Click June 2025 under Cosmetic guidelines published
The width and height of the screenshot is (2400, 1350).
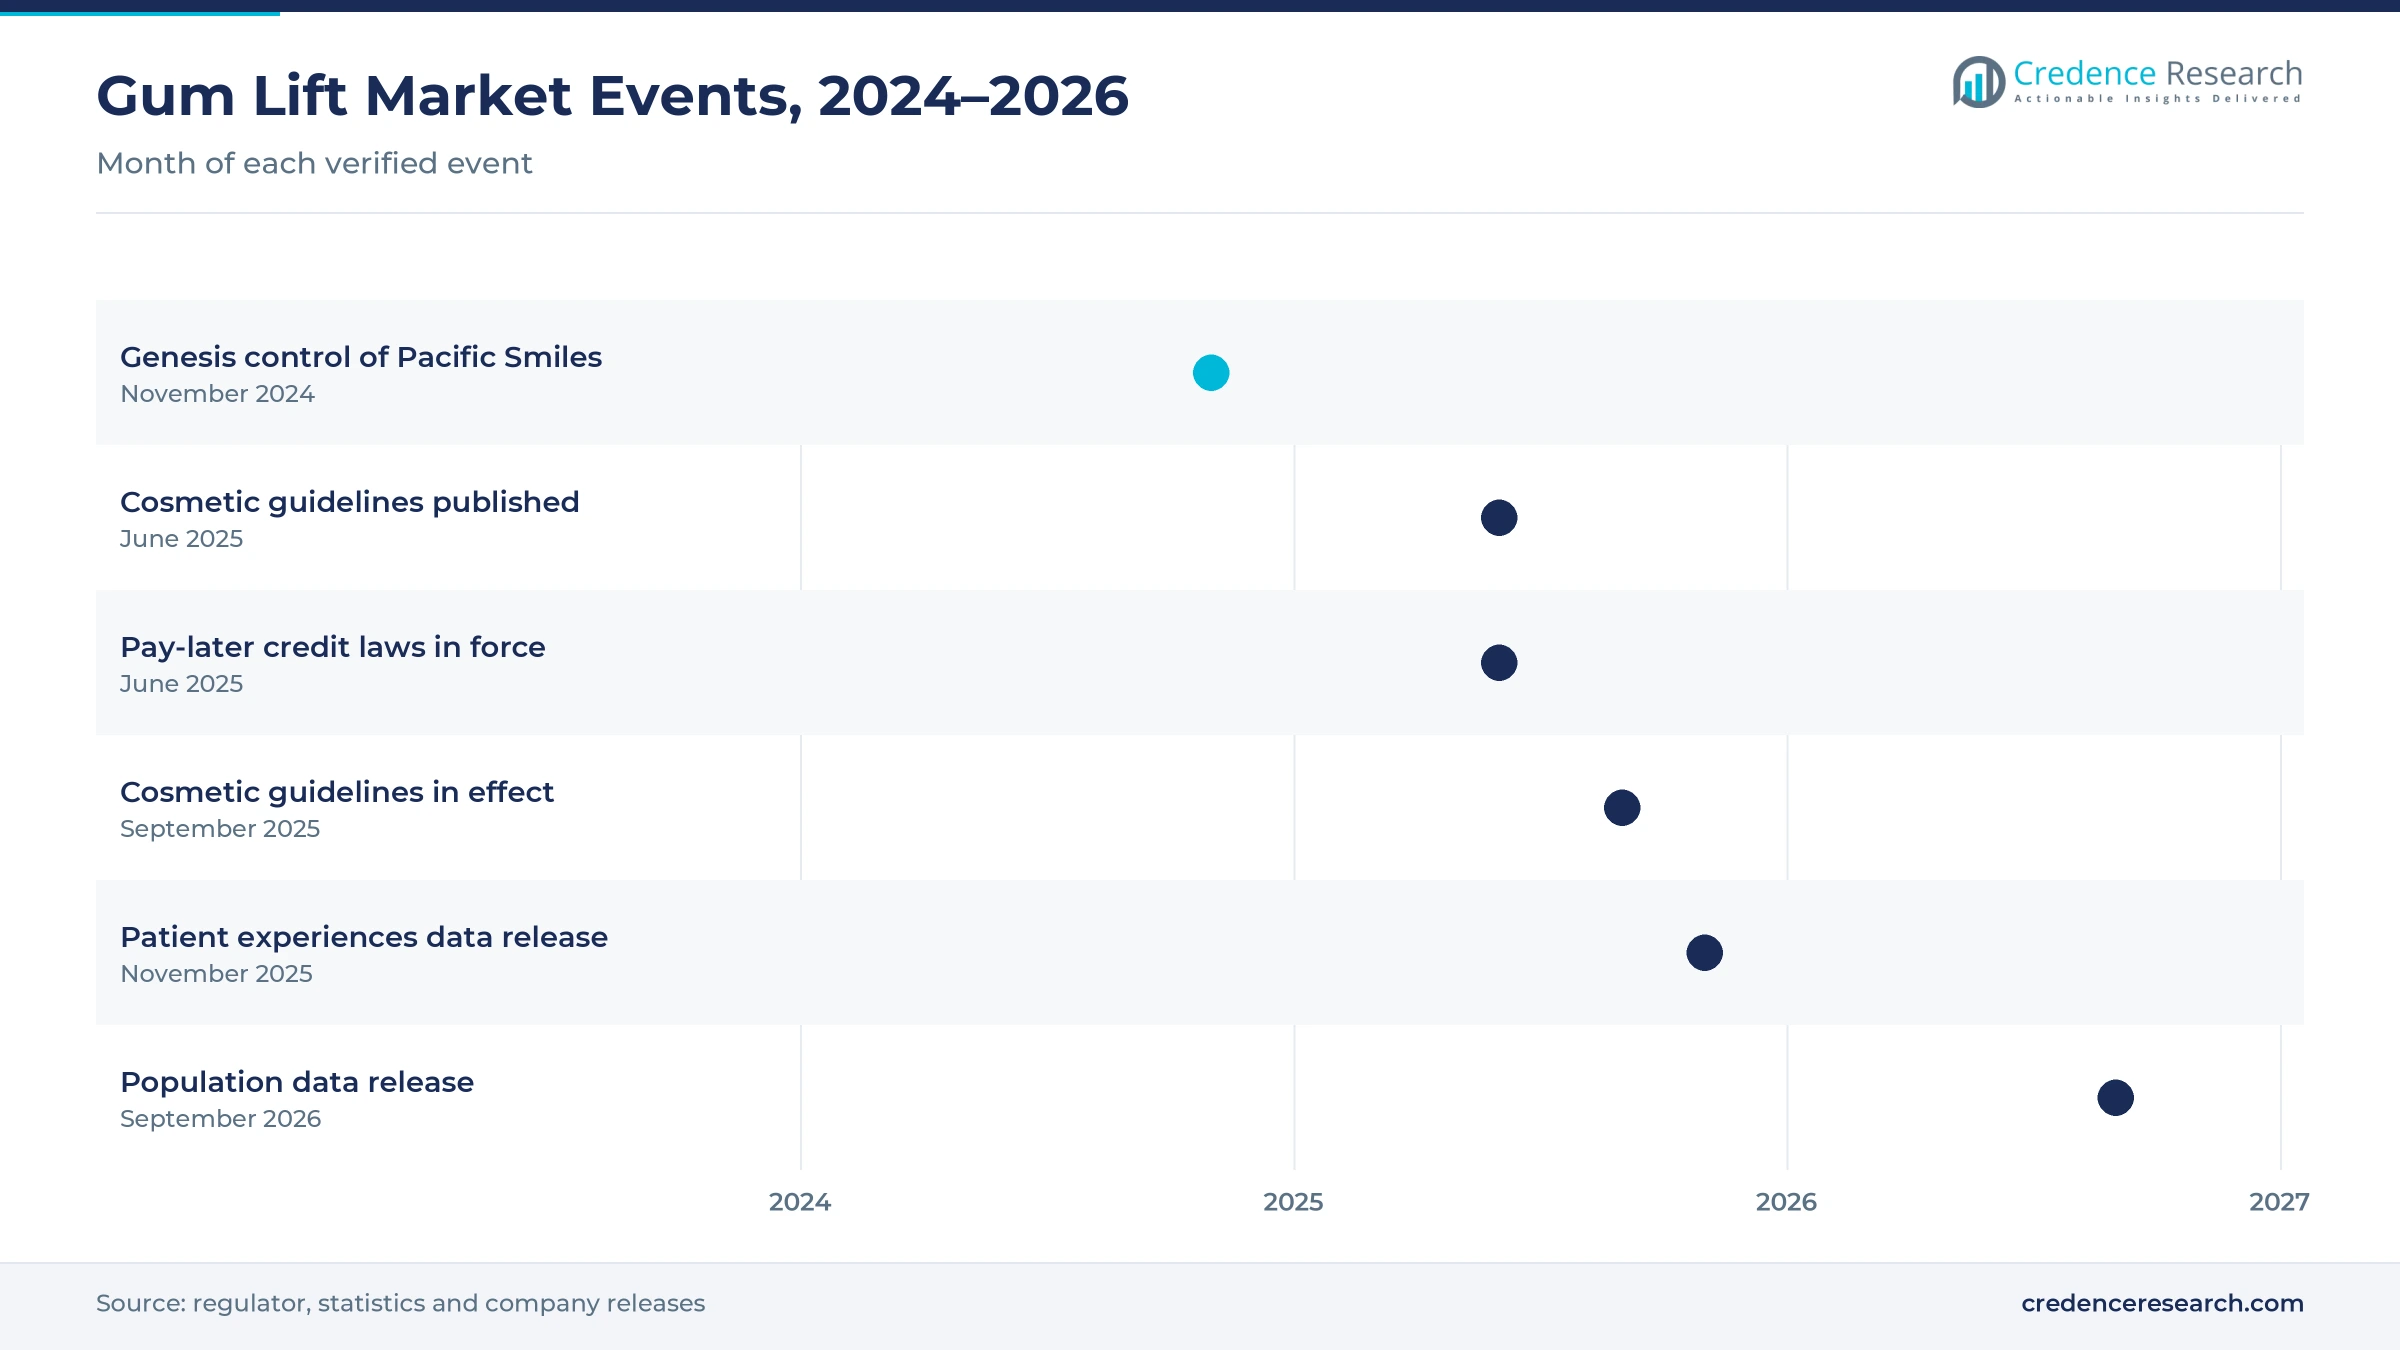[181, 539]
